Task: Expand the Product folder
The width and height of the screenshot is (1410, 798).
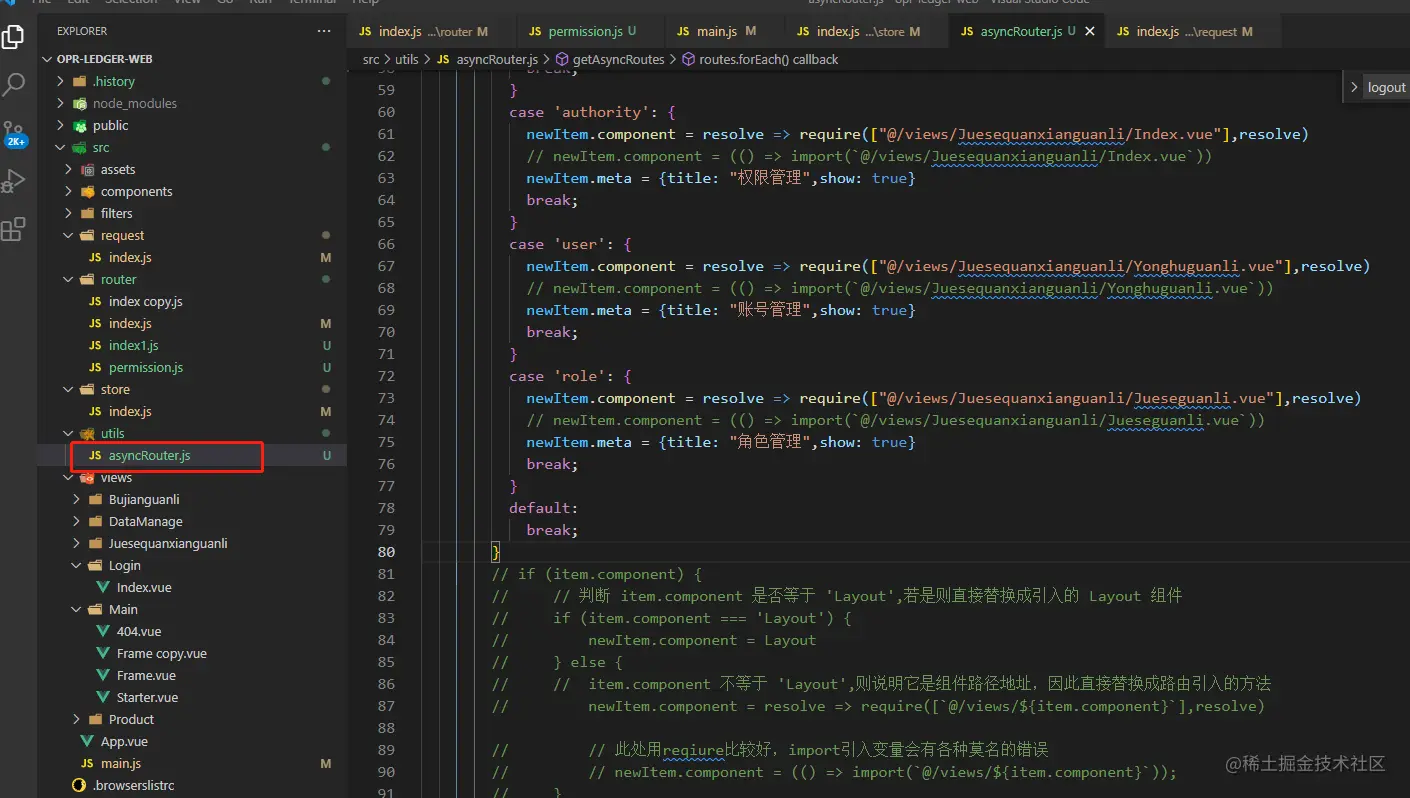Action: click(77, 719)
